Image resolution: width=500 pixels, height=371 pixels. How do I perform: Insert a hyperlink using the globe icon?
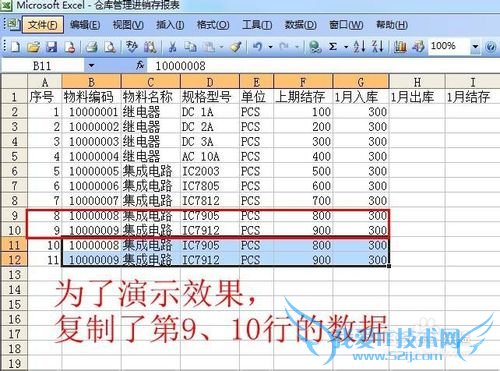tap(315, 47)
